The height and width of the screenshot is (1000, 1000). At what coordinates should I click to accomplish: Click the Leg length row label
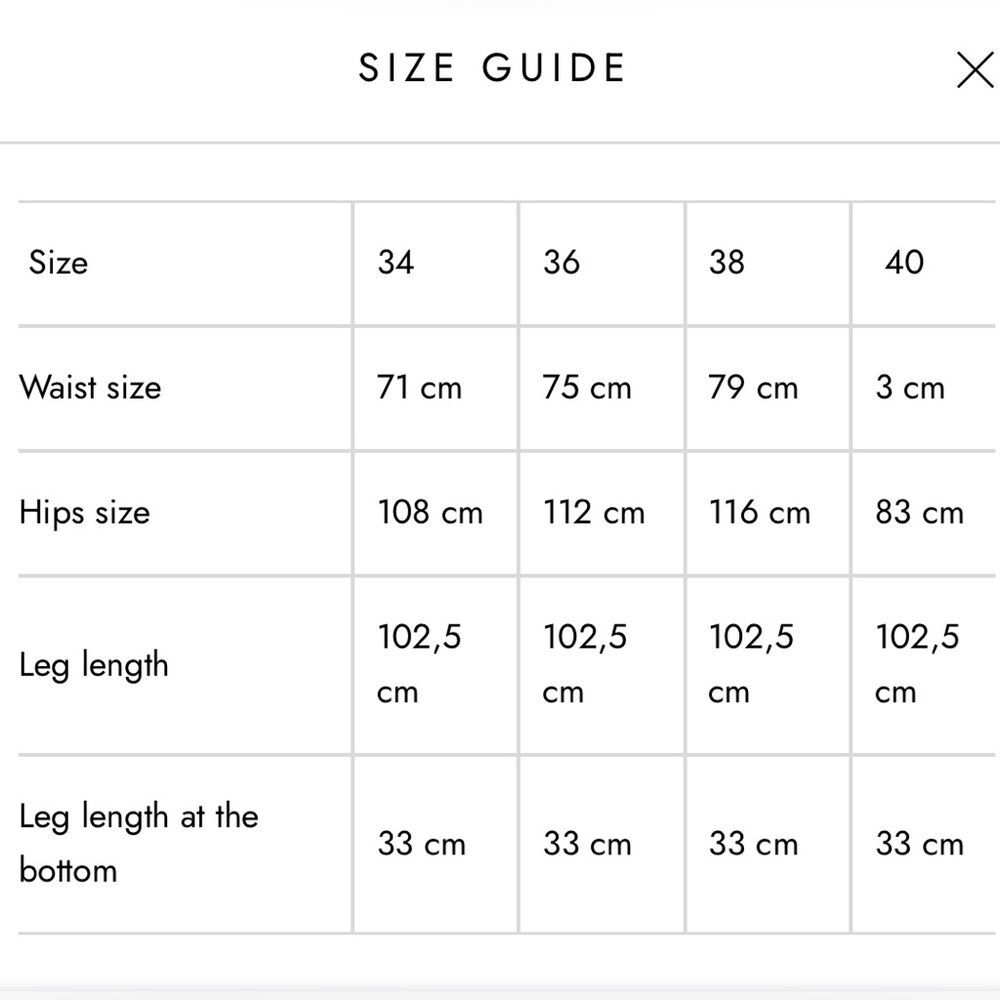tap(94, 666)
